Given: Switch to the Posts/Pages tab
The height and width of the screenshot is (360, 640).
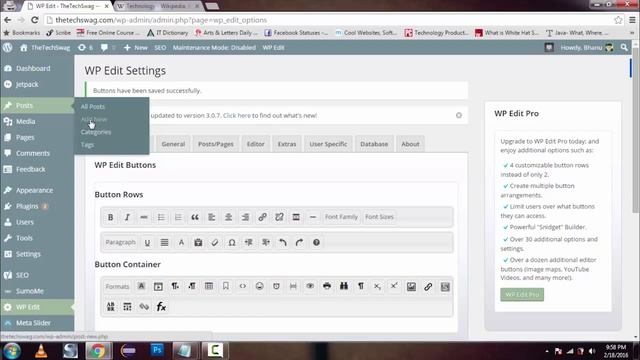Looking at the screenshot, I should (216, 144).
